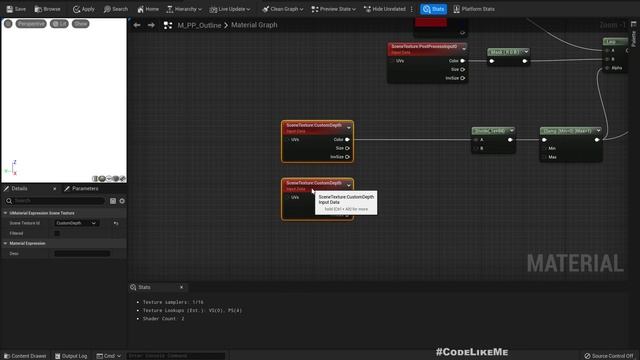
Task: Click the Home toolbar button
Action: 148,9
